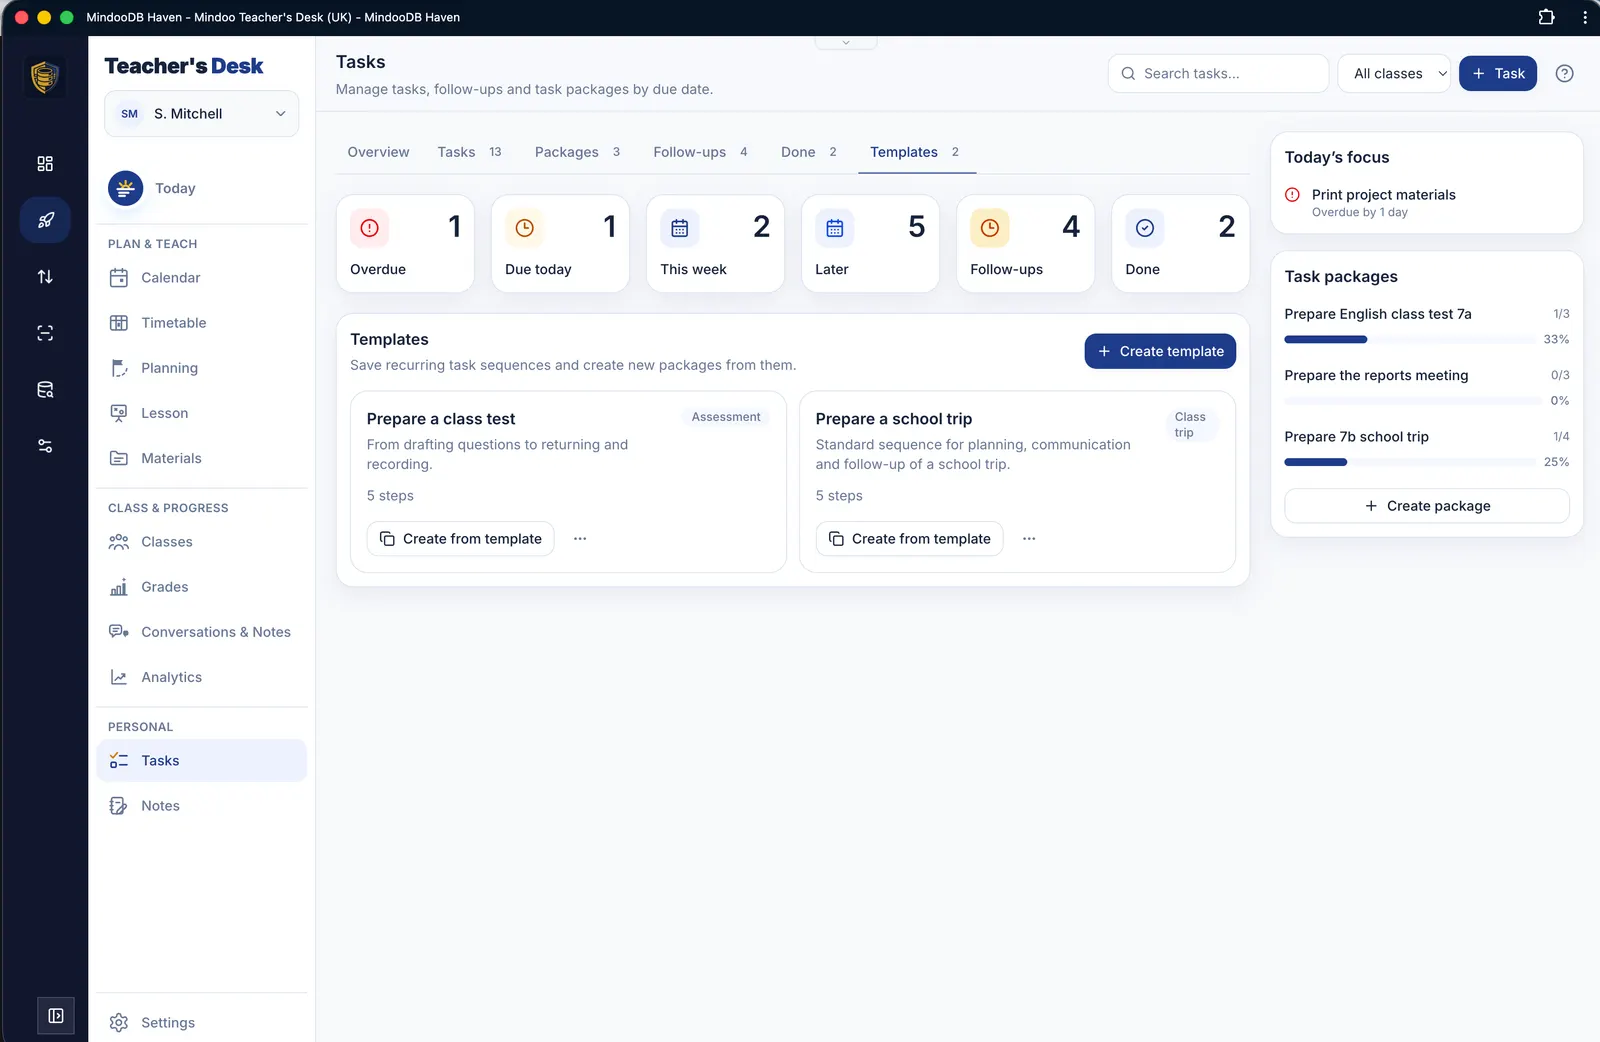Screen dimensions: 1600x1042
Task: Open the Prepare the reports meeting package
Action: pos(1376,376)
